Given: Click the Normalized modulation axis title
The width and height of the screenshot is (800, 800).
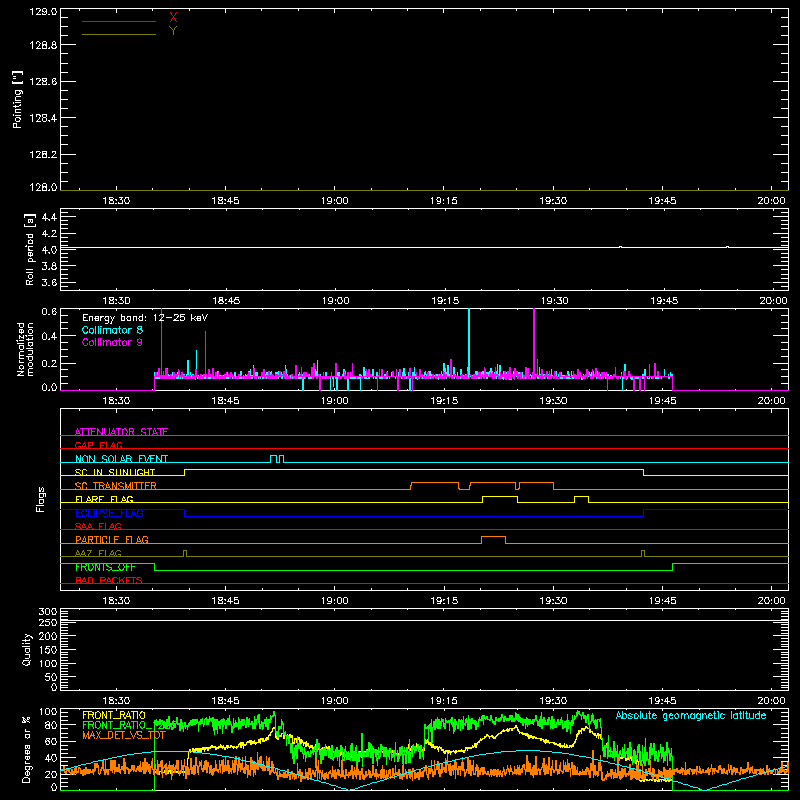Looking at the screenshot, I should [x=25, y=349].
